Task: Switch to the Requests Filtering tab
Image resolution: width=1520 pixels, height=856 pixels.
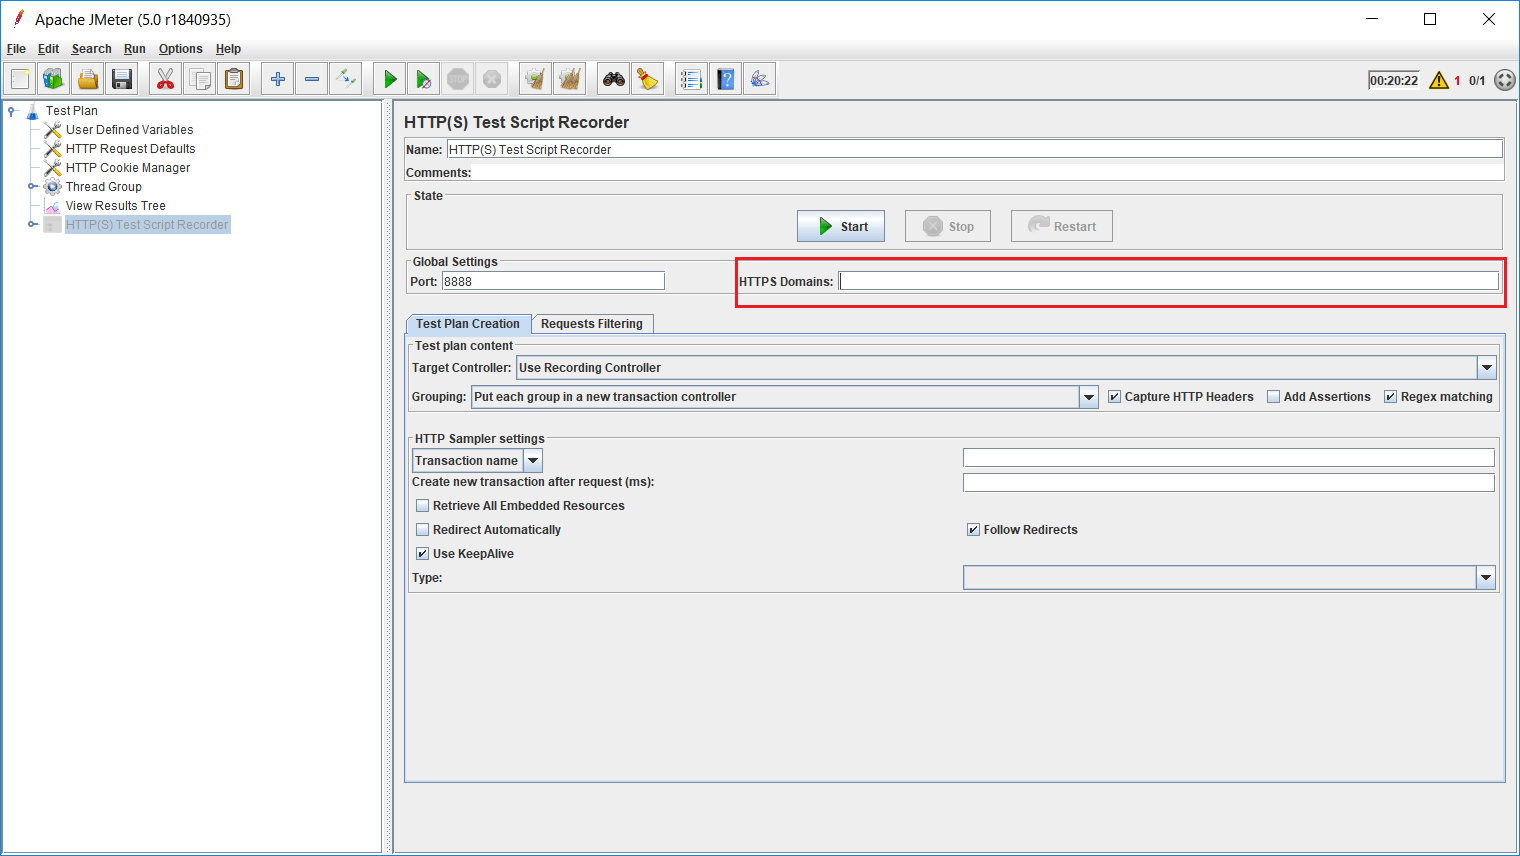Action: [592, 323]
